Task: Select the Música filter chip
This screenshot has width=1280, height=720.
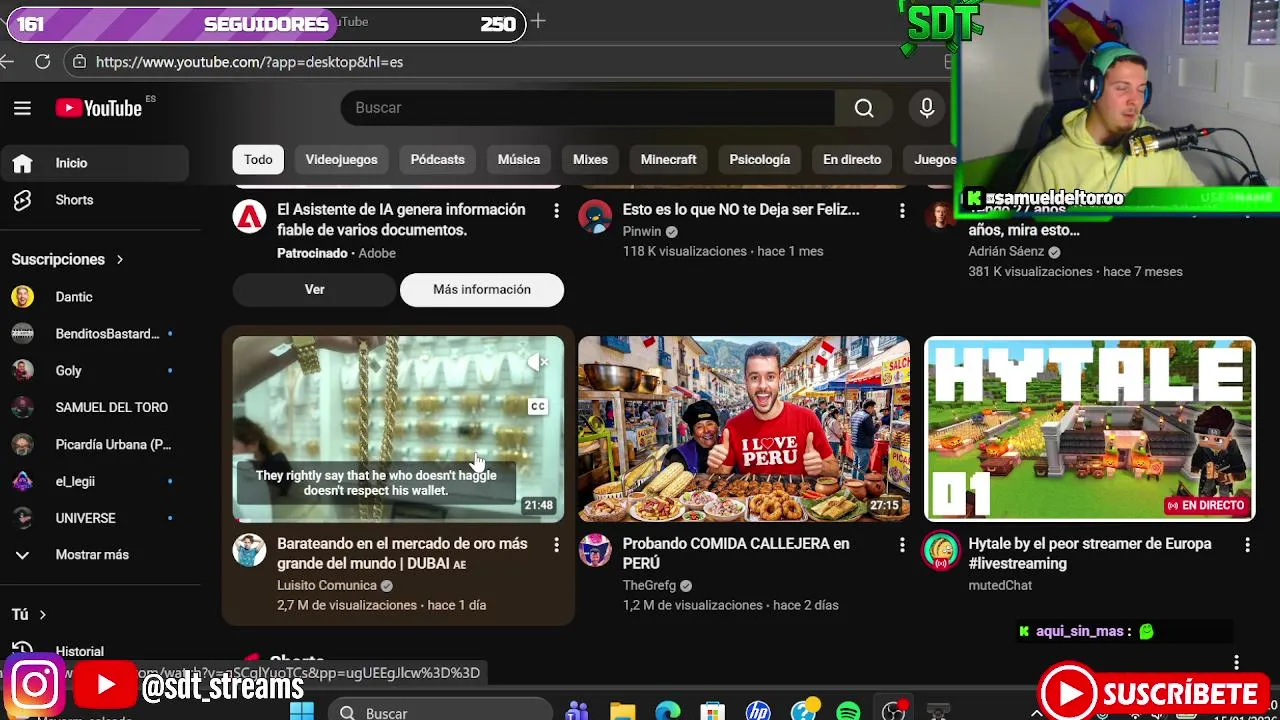Action: click(x=519, y=160)
